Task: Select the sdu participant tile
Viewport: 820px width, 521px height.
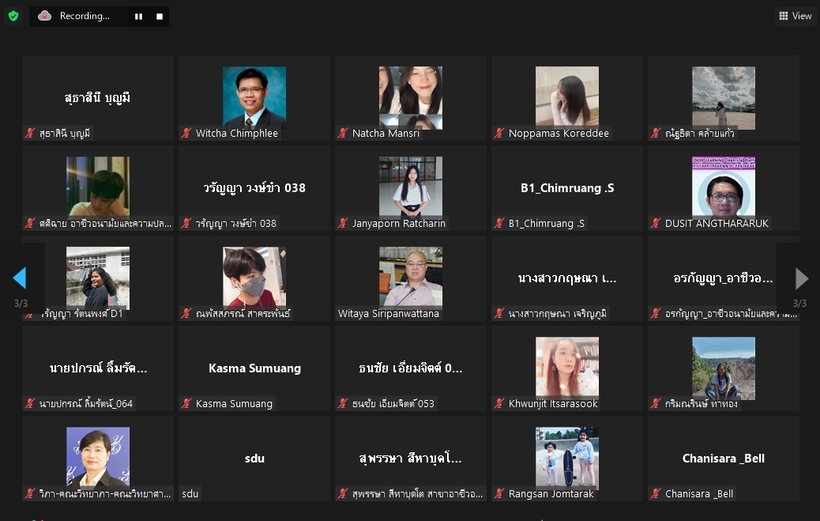Action: (254, 457)
